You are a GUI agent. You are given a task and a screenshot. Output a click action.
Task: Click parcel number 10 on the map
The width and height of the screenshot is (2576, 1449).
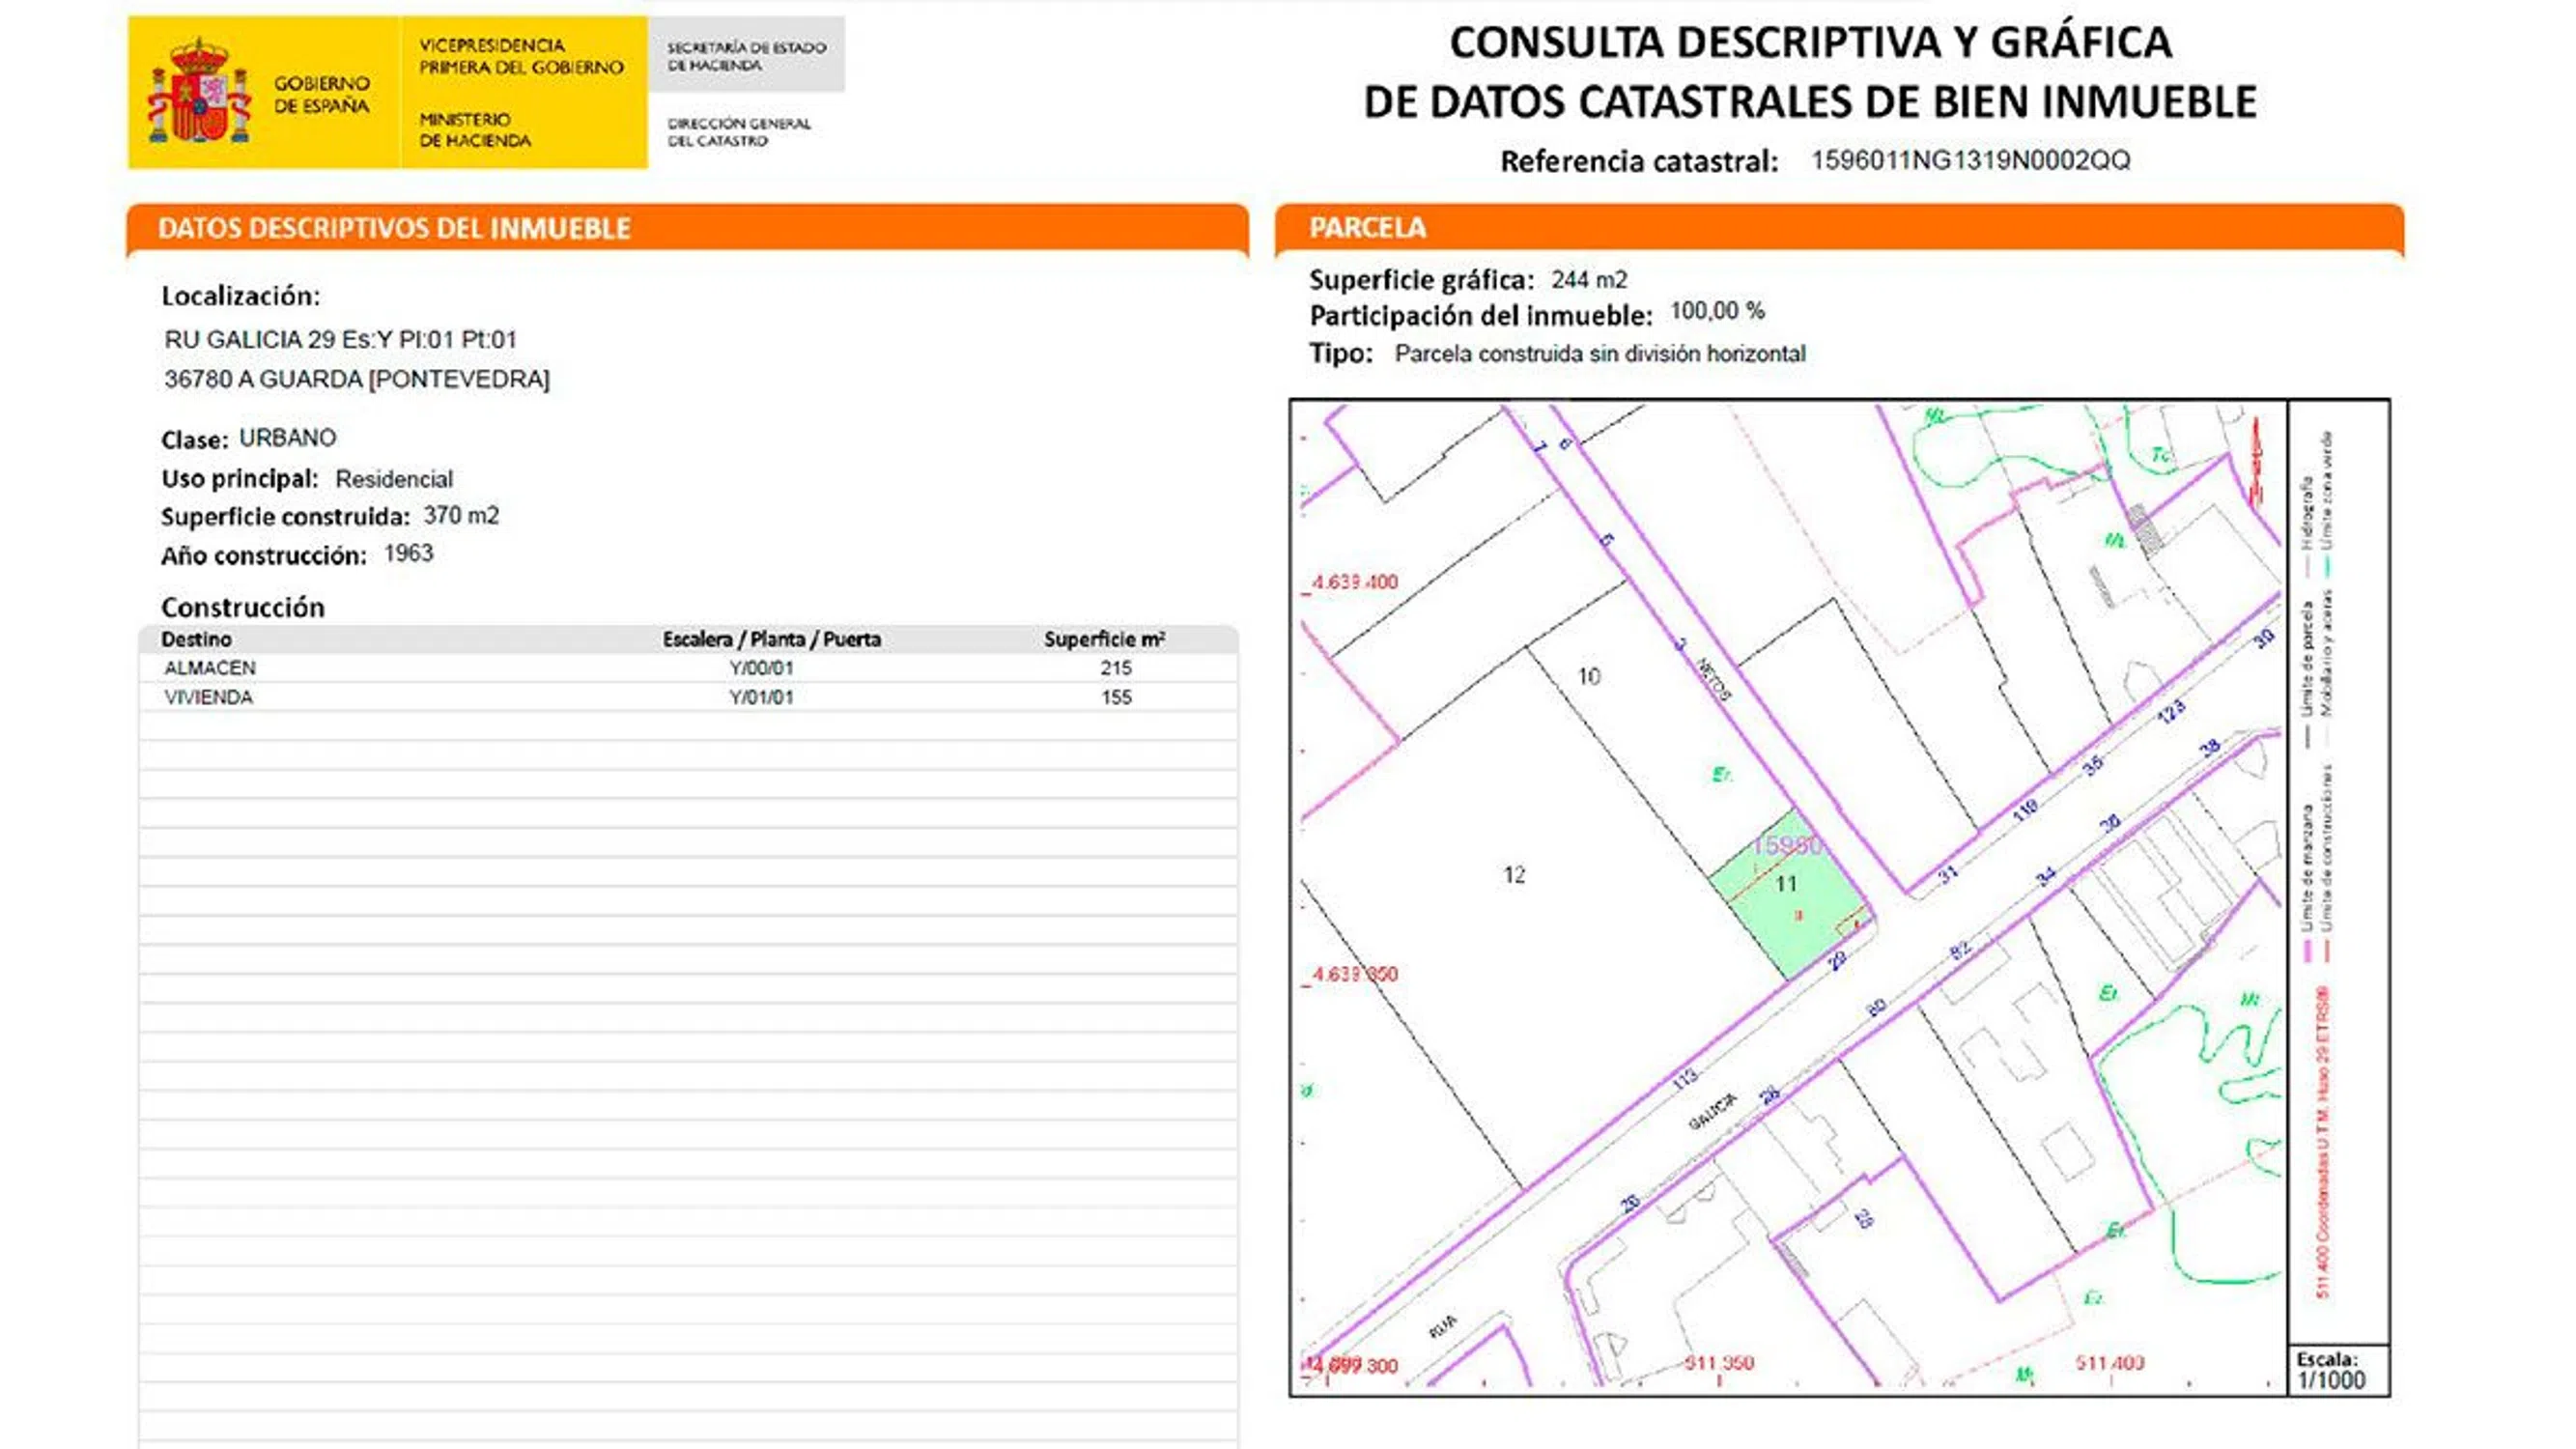1589,677
